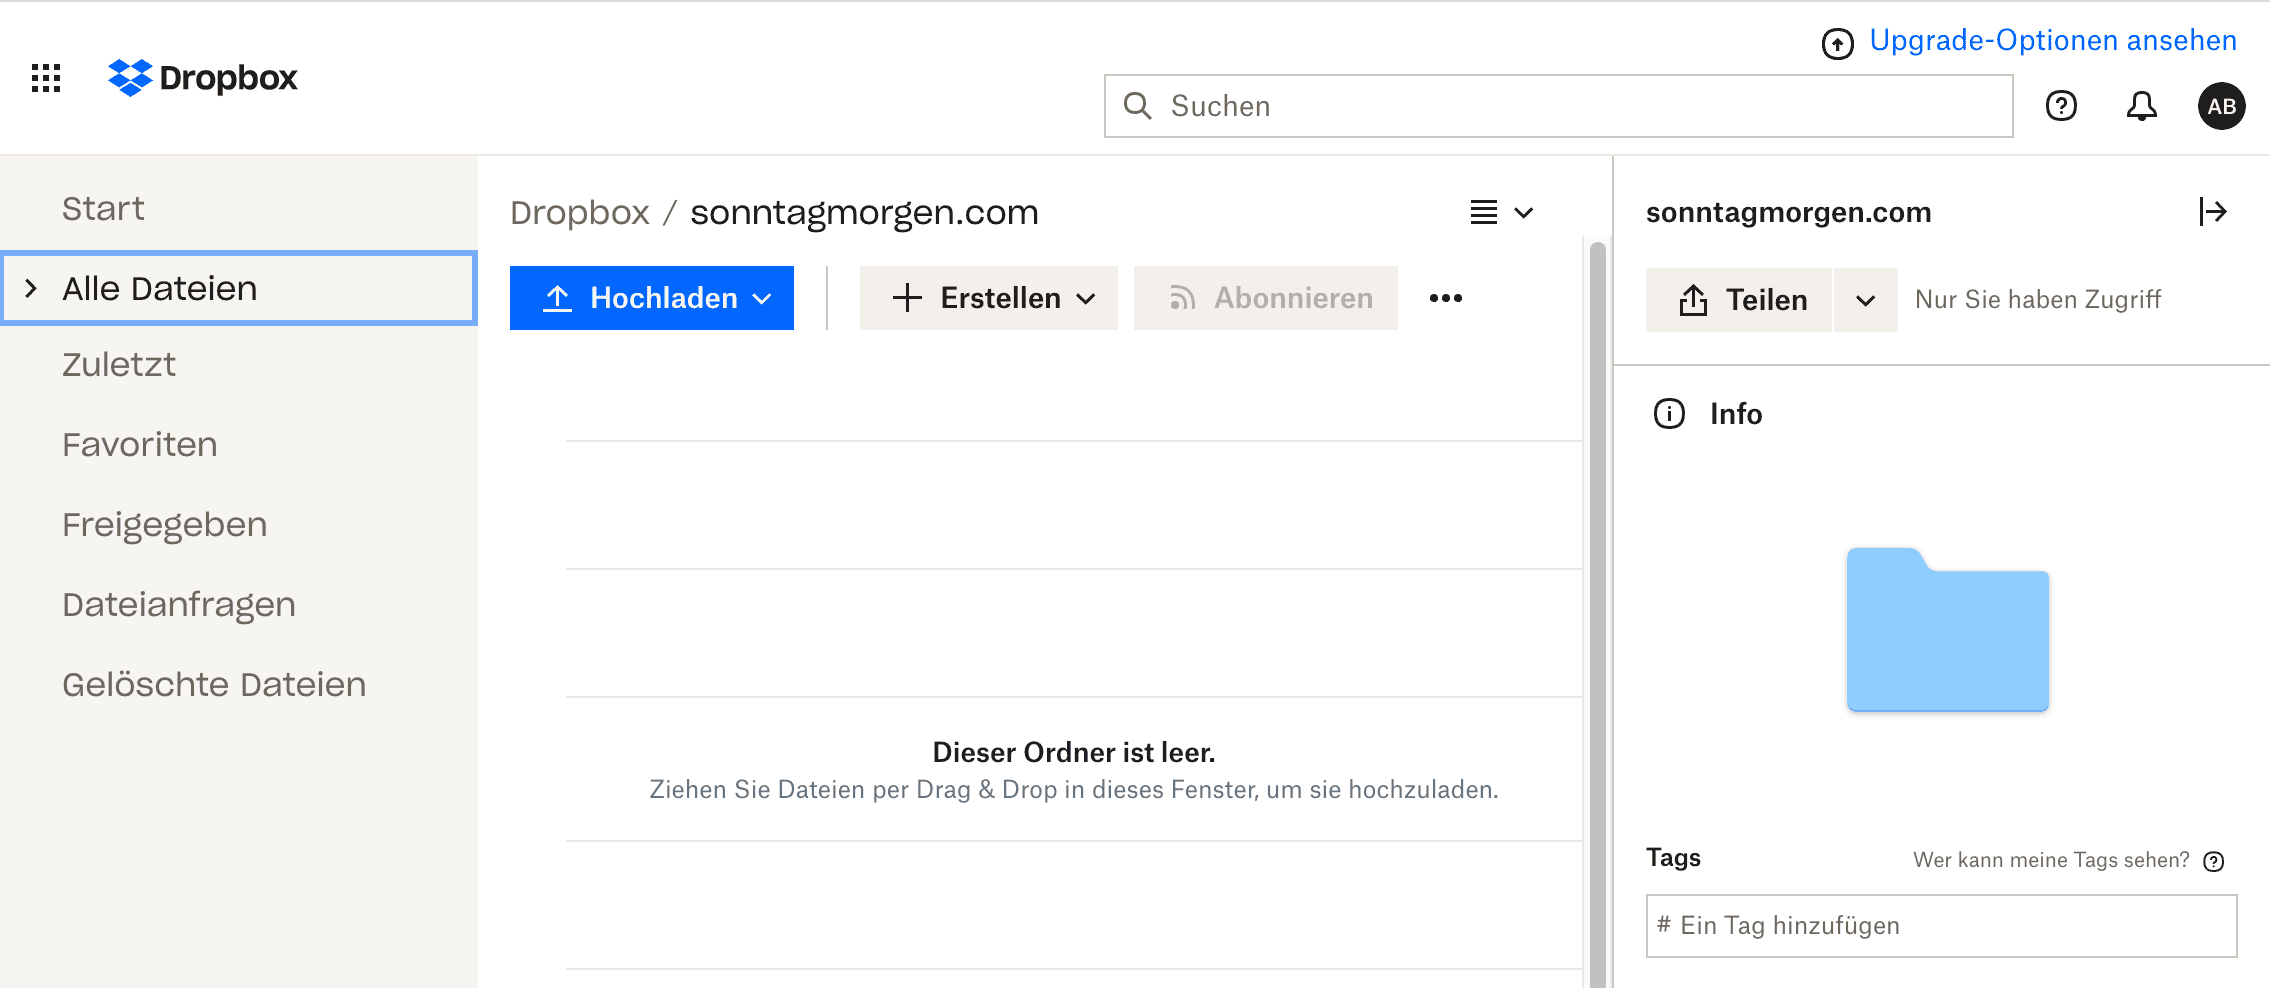Click the Info circle icon
This screenshot has height=988, width=2270.
[1669, 413]
